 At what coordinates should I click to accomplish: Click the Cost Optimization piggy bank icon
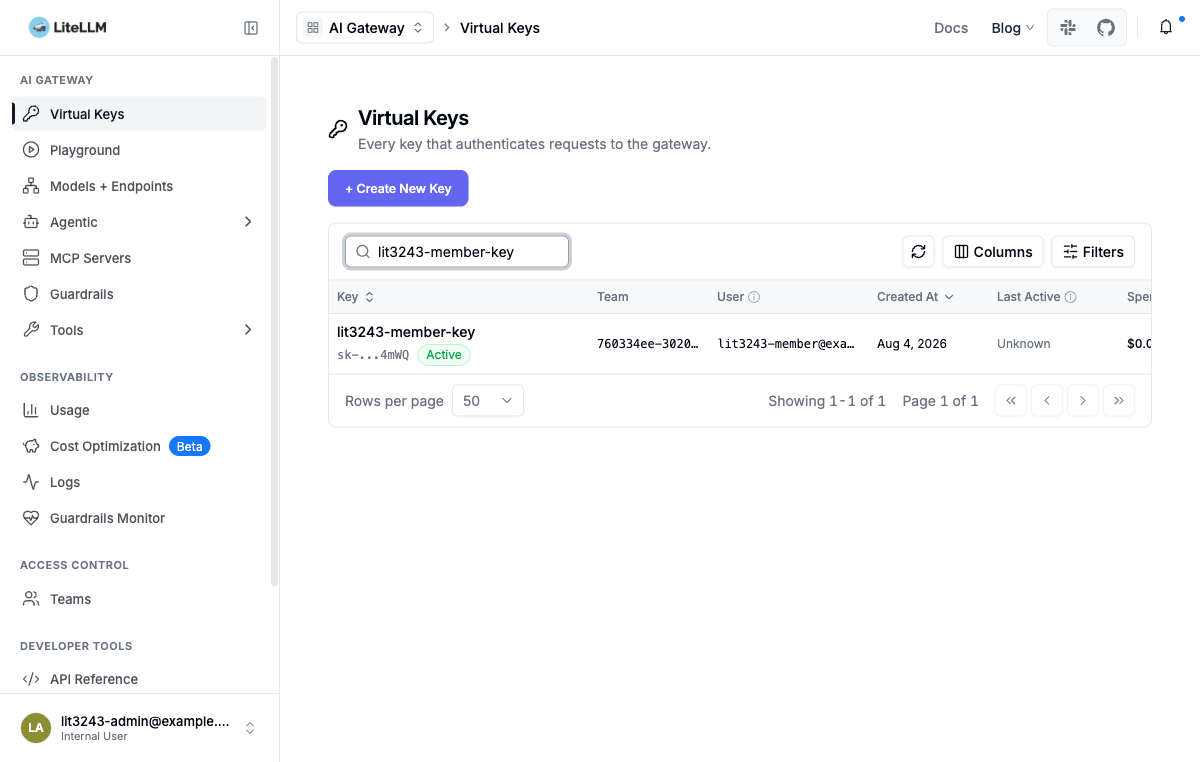pyautogui.click(x=31, y=446)
